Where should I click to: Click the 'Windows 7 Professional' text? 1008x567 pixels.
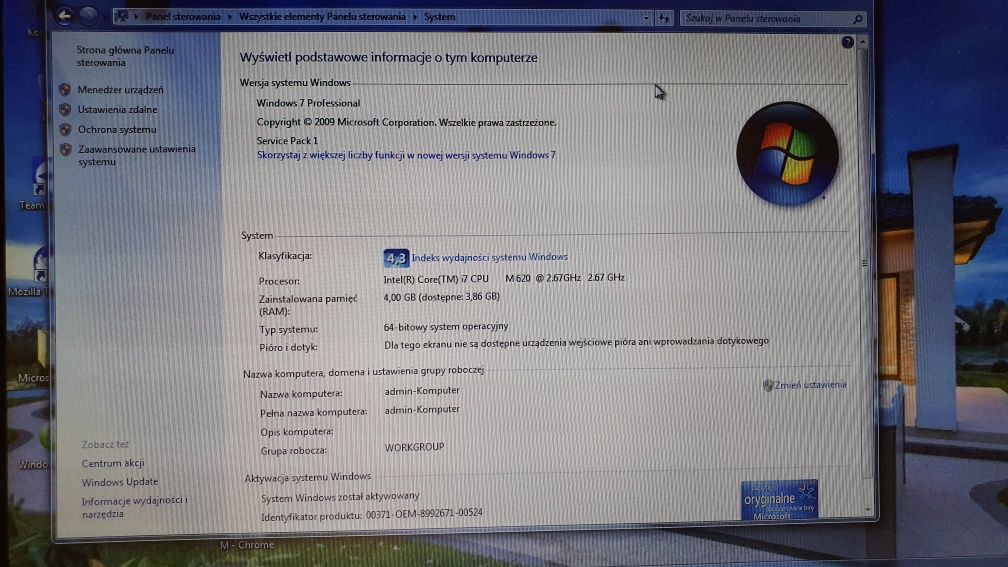(308, 103)
